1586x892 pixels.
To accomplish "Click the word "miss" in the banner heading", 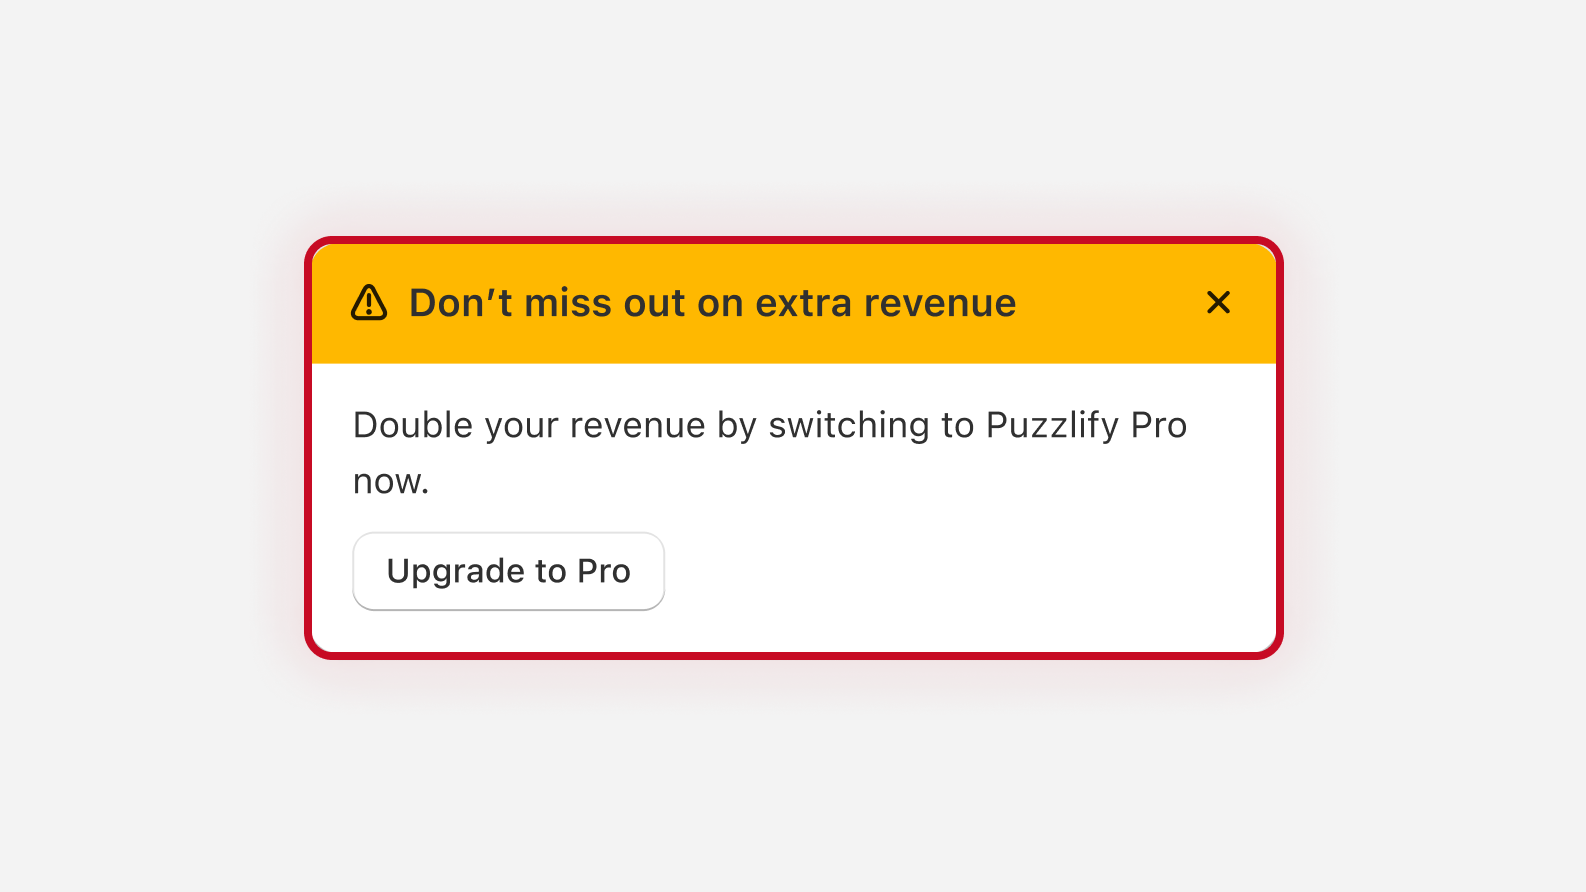I will point(568,303).
